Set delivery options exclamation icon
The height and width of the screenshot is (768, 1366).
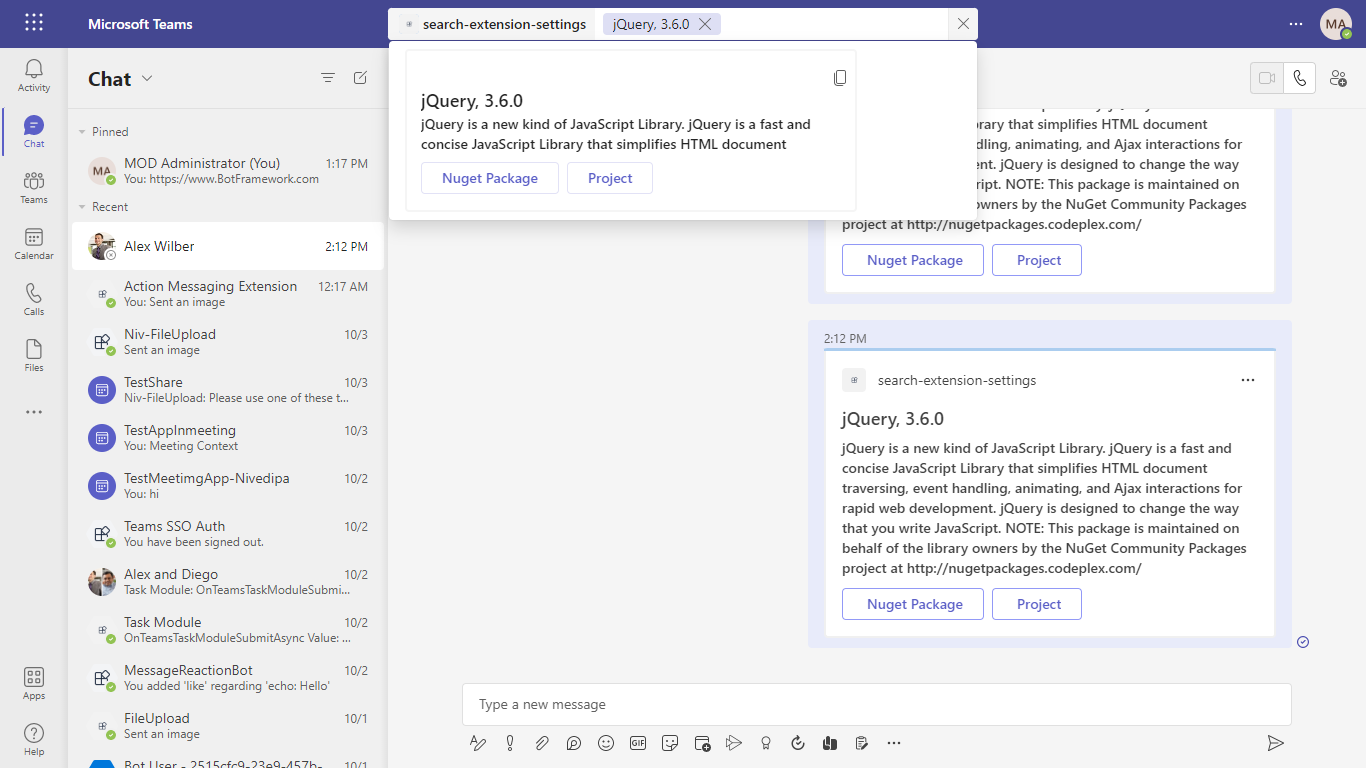click(x=510, y=743)
